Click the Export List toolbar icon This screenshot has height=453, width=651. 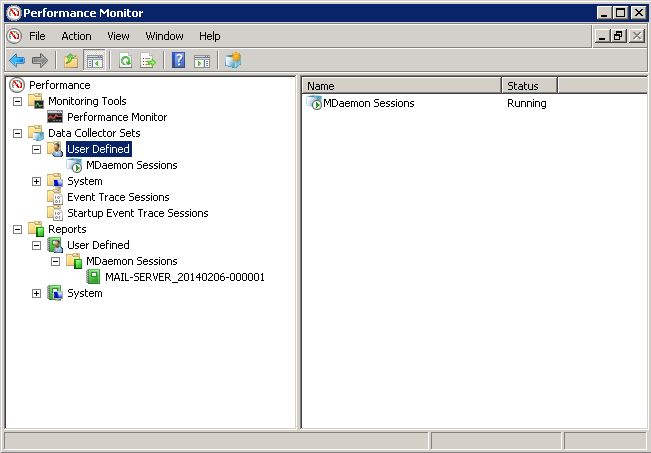[x=148, y=61]
